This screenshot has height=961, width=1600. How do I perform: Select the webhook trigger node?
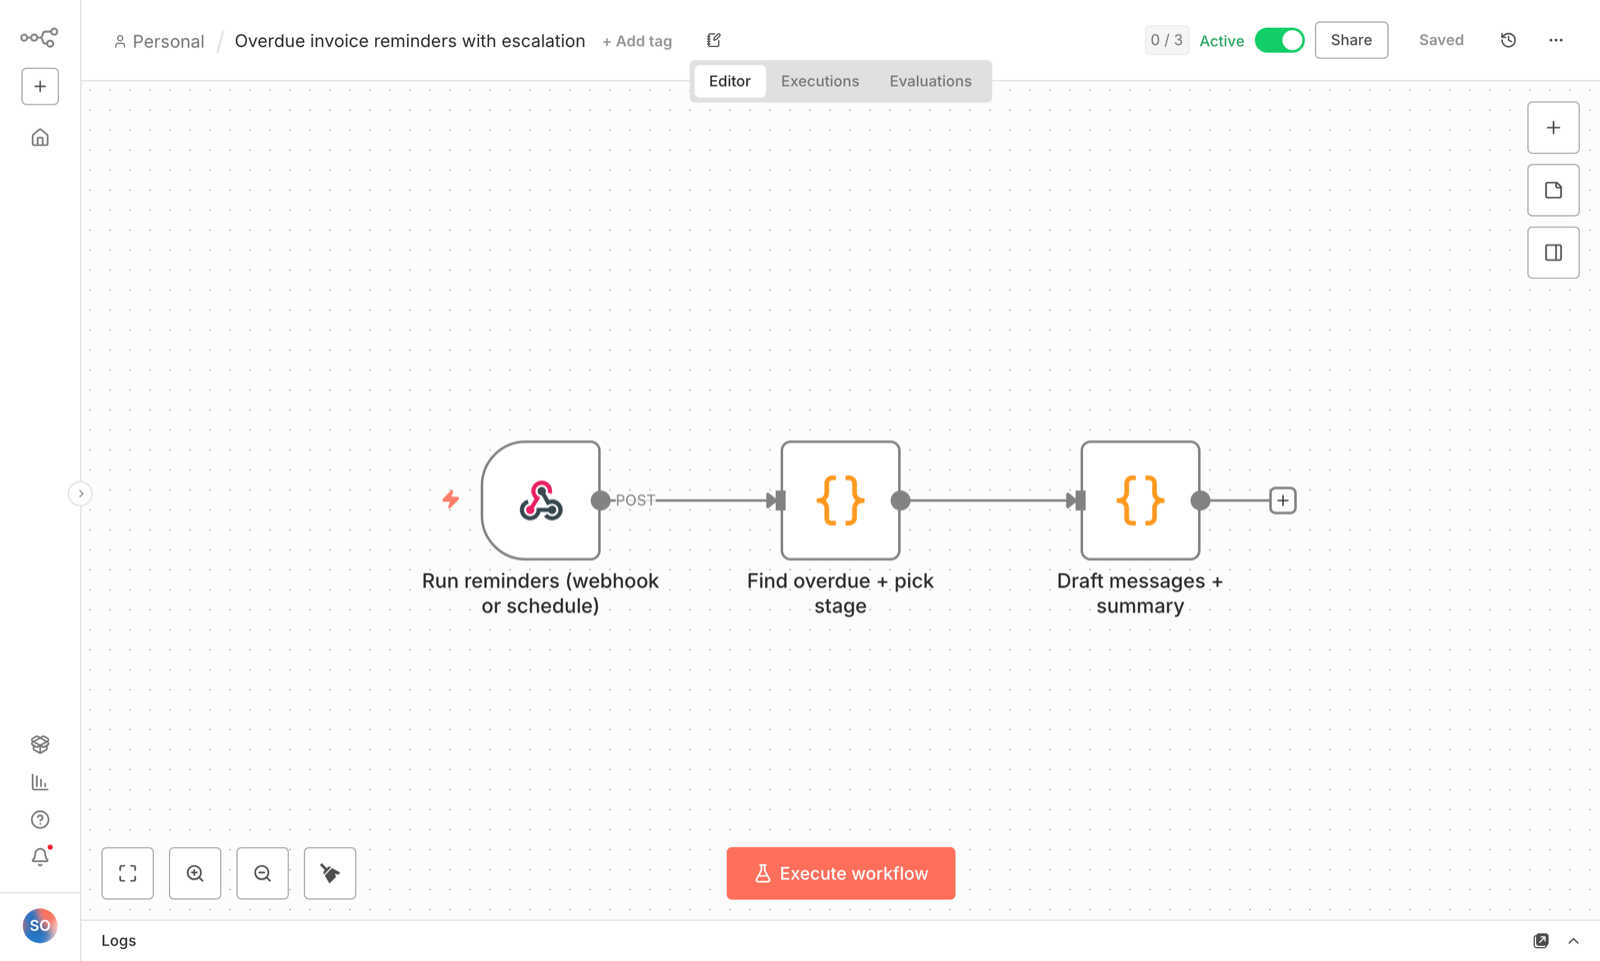(x=541, y=500)
